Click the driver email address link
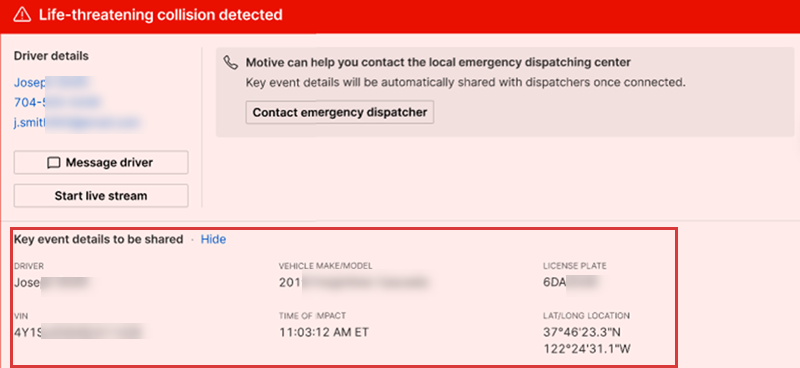Image resolution: width=800 pixels, height=368 pixels. tap(77, 122)
